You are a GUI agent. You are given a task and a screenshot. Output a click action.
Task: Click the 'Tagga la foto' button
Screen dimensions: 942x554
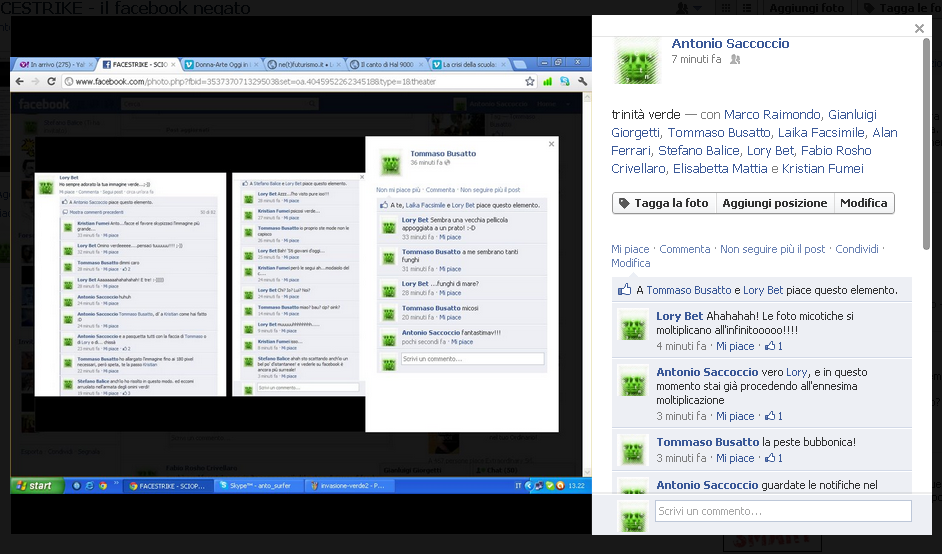click(664, 203)
